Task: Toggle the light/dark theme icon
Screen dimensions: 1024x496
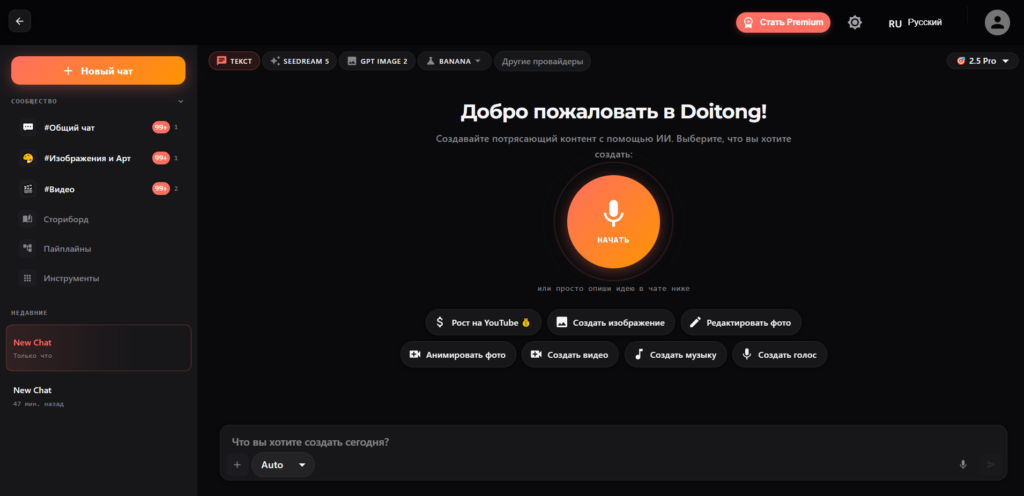Action: 855,22
